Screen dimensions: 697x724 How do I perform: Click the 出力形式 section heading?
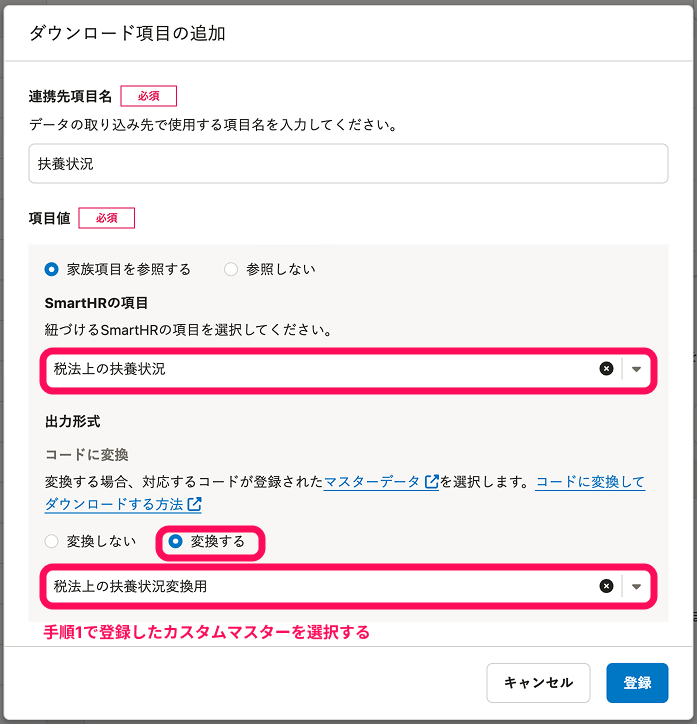[x=73, y=422]
